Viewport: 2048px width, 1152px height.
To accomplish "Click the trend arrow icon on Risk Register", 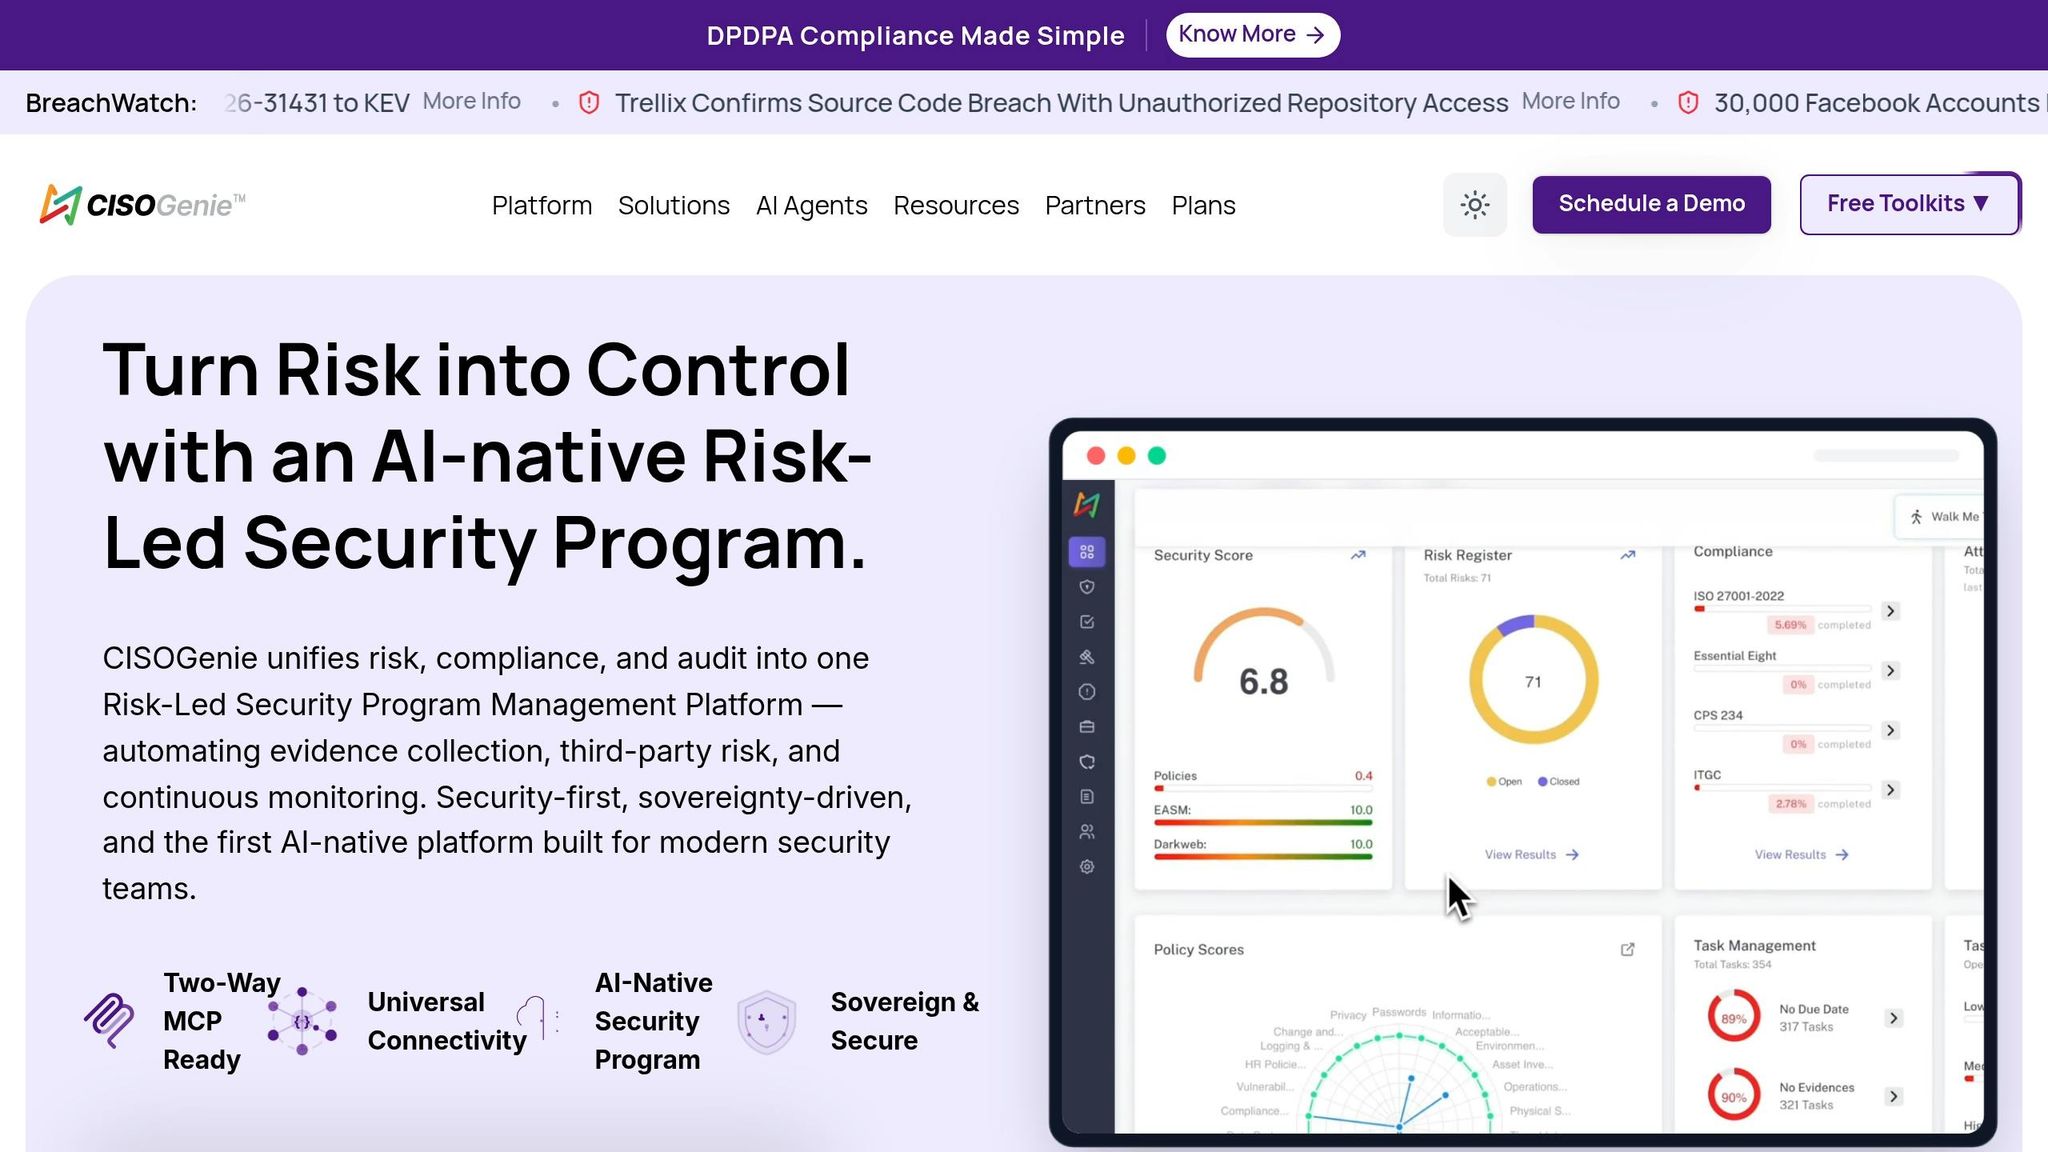I will pyautogui.click(x=1628, y=555).
